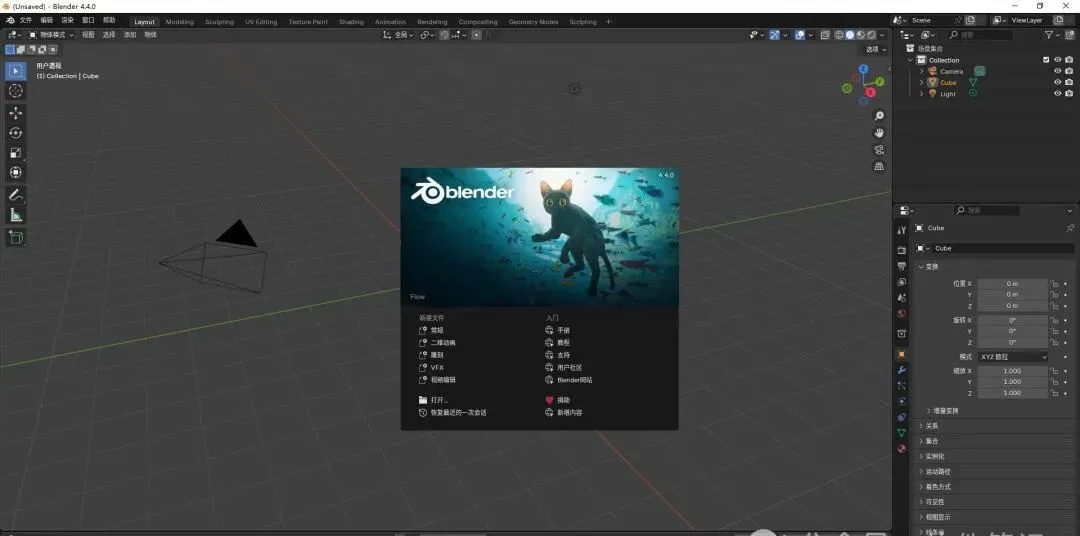Expand the Cube tree item
1080x536 pixels.
pyautogui.click(x=922, y=83)
